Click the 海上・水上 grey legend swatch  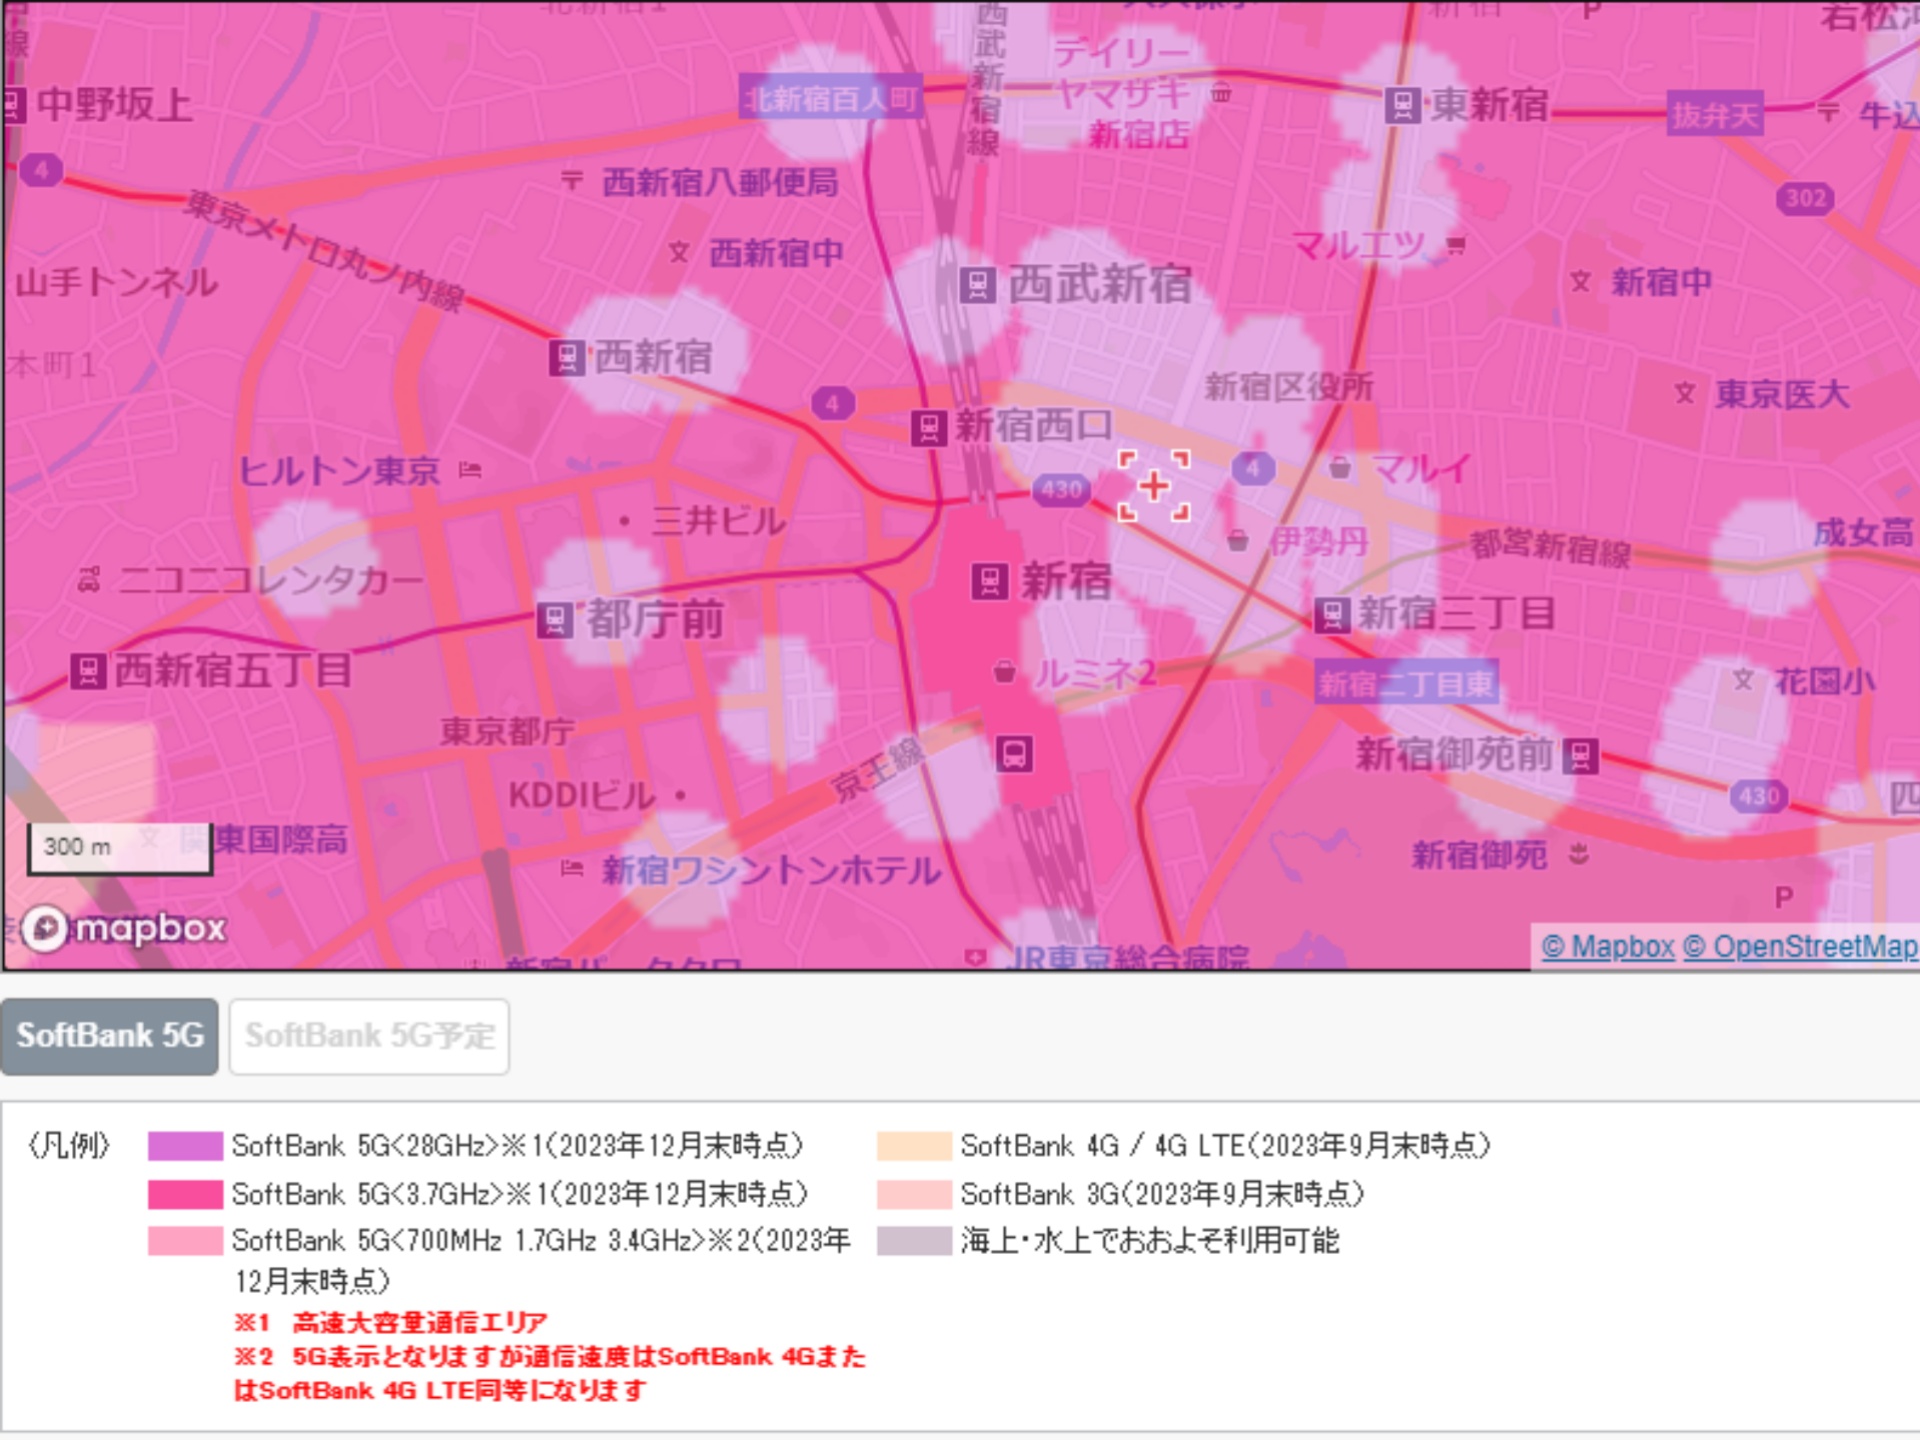click(x=914, y=1241)
